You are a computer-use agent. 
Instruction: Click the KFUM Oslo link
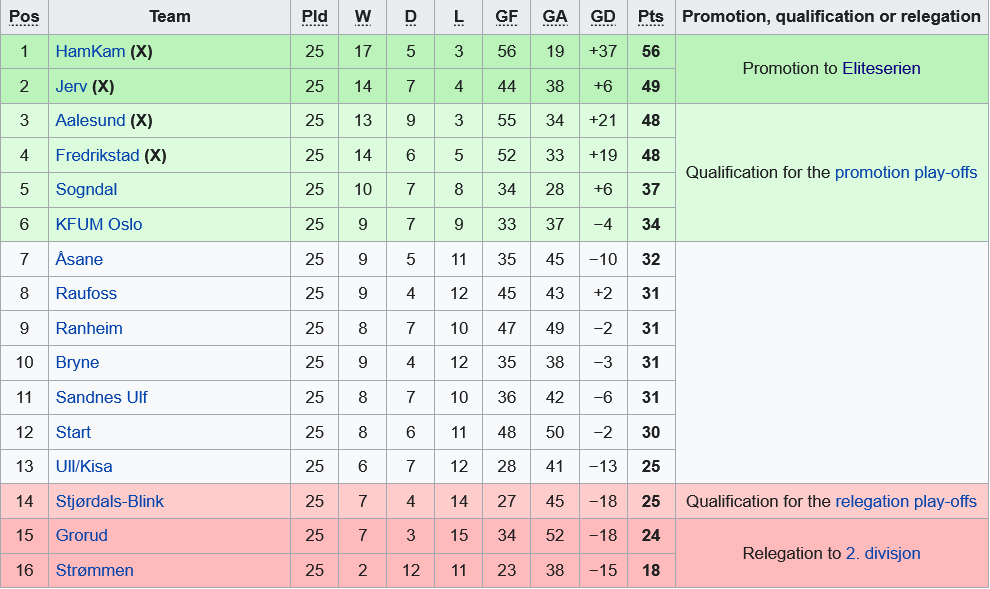coord(99,224)
